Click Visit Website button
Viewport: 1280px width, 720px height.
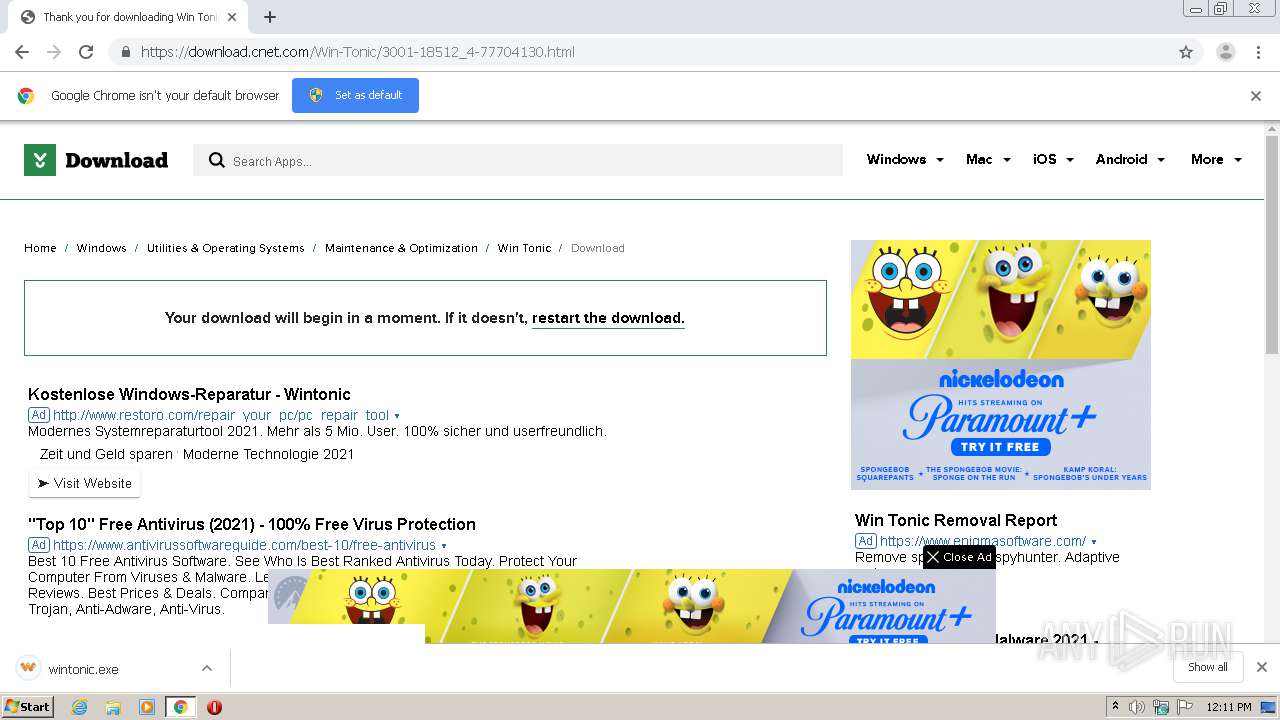click(84, 483)
